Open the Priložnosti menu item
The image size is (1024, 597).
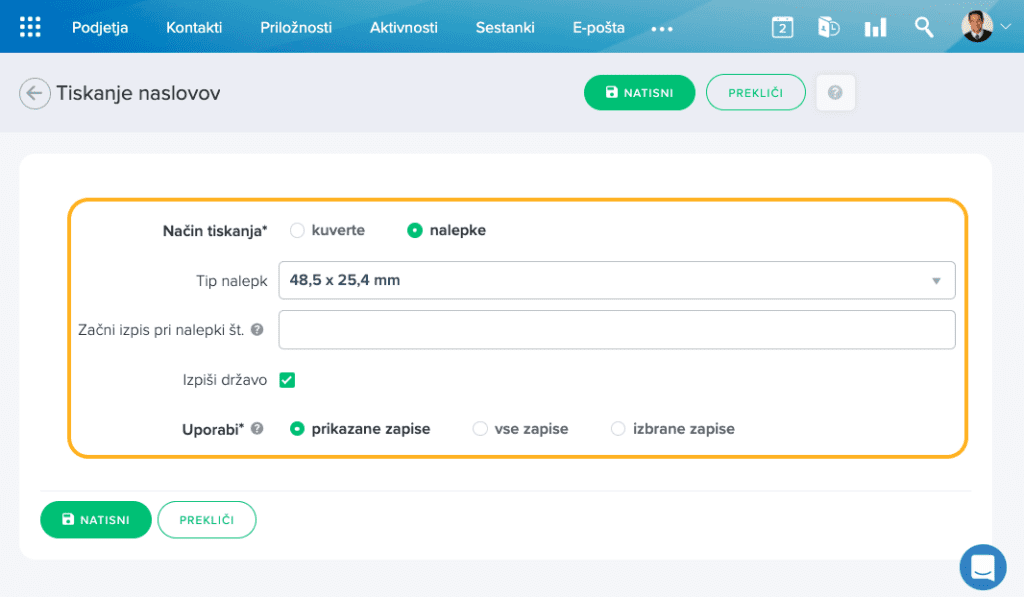coord(296,28)
